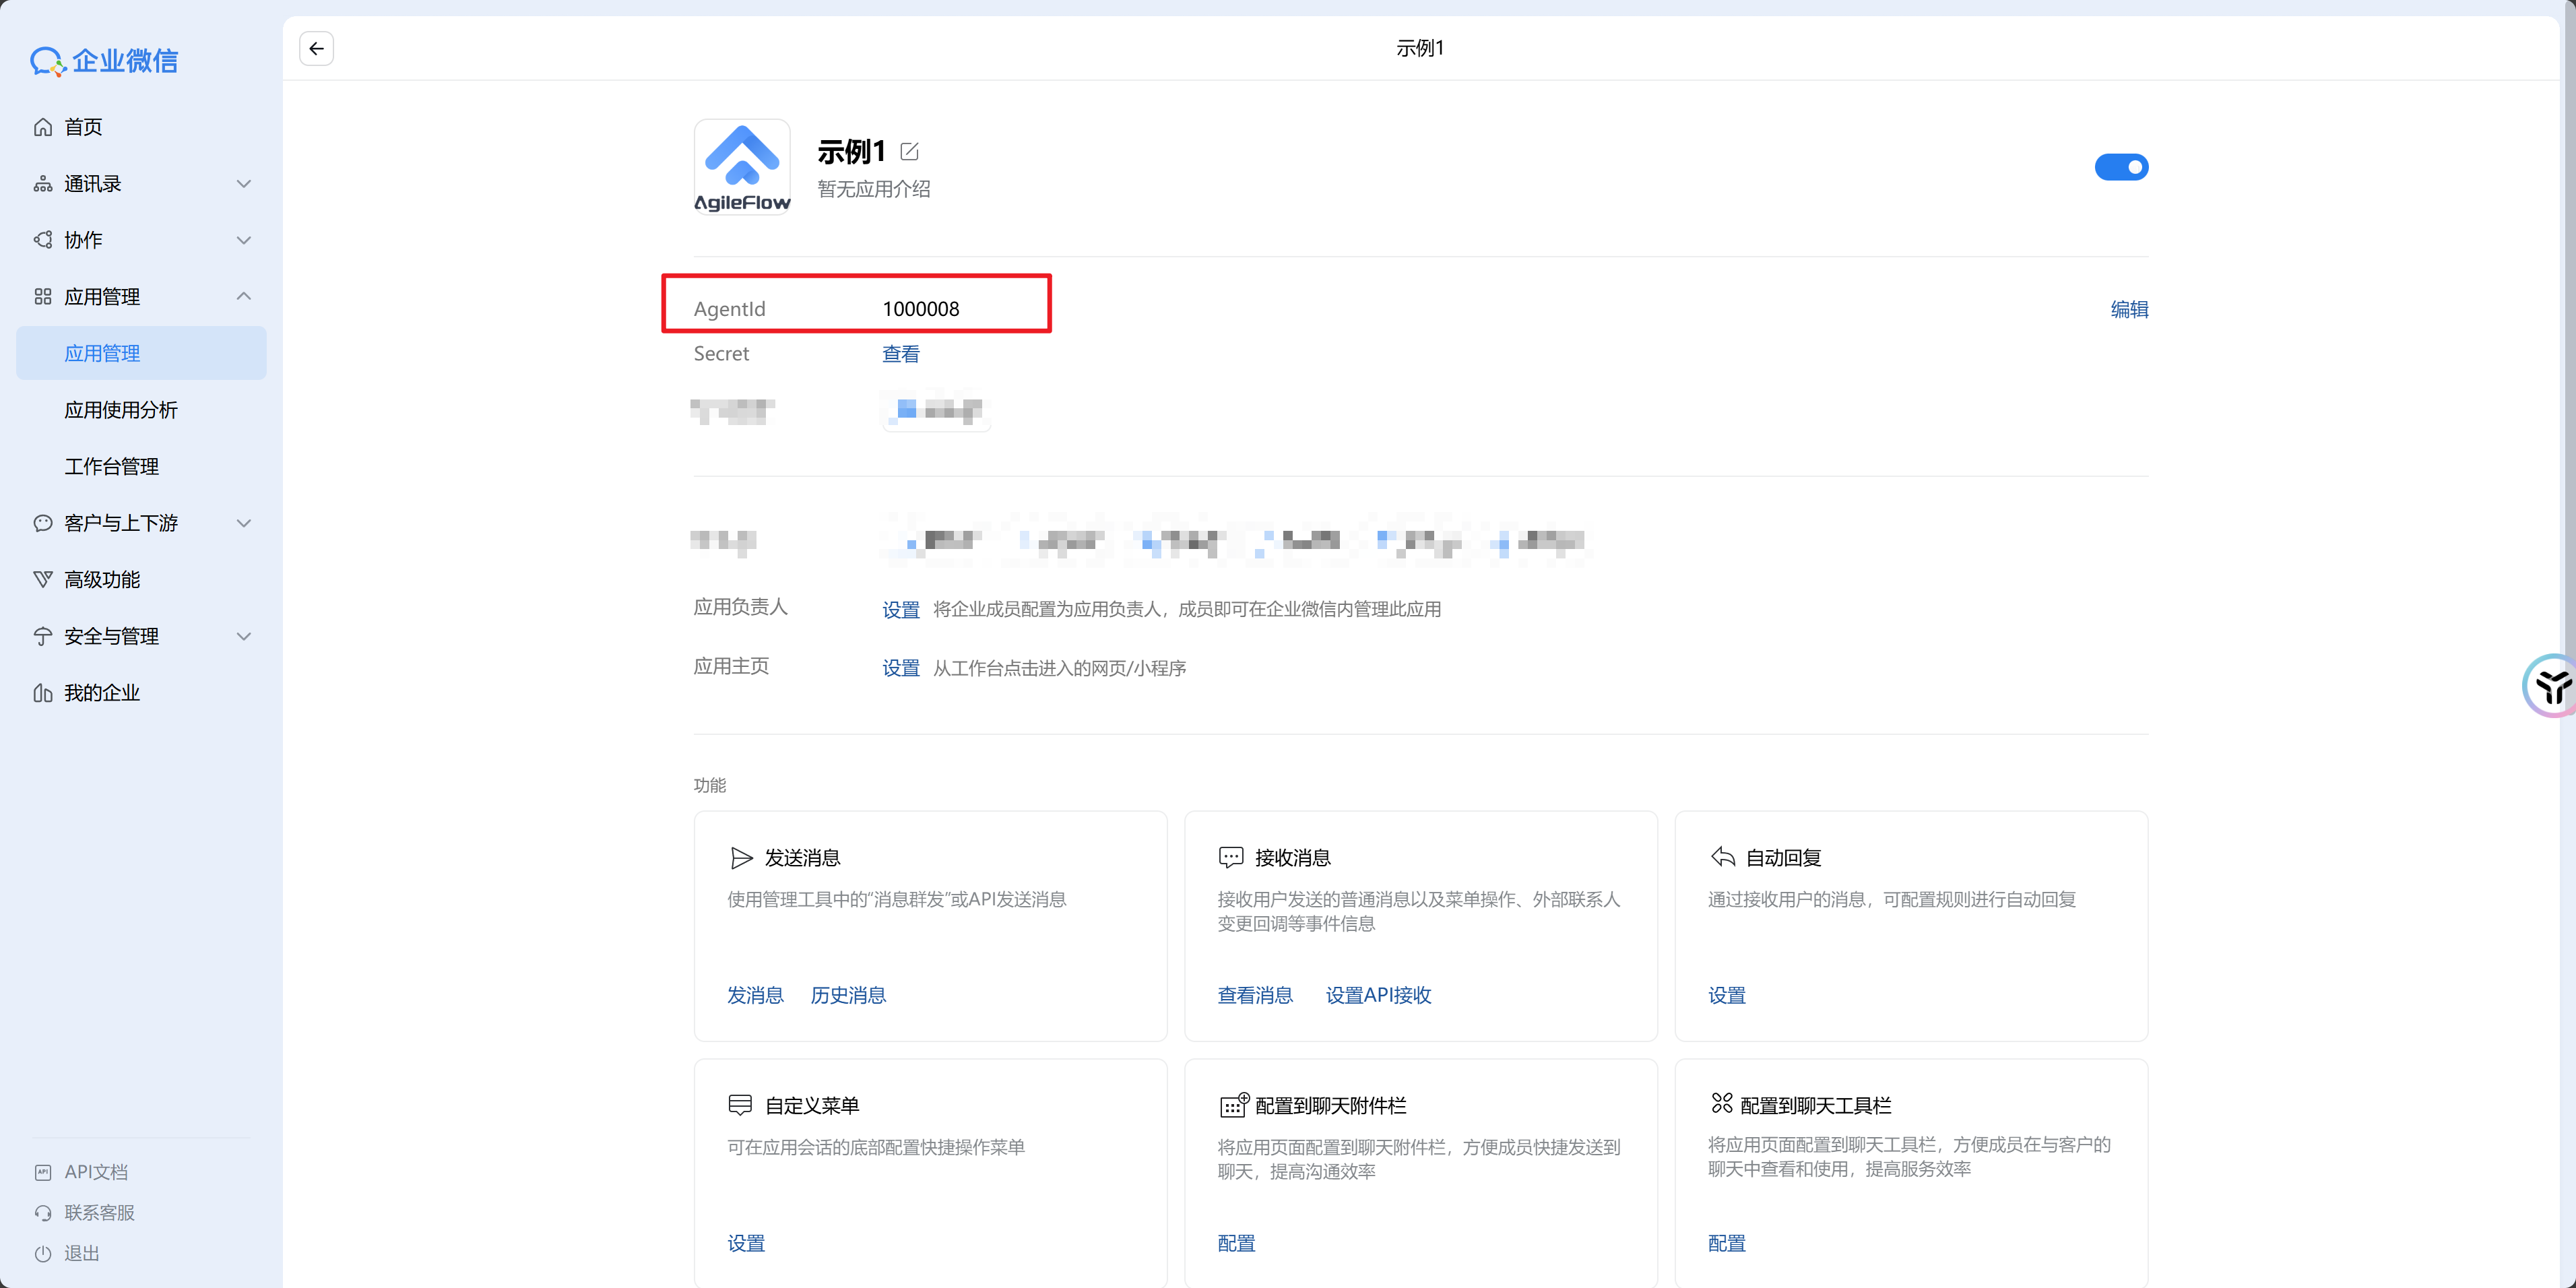Click 设置API接收 link
This screenshot has width=2576, height=1288.
[x=1378, y=995]
